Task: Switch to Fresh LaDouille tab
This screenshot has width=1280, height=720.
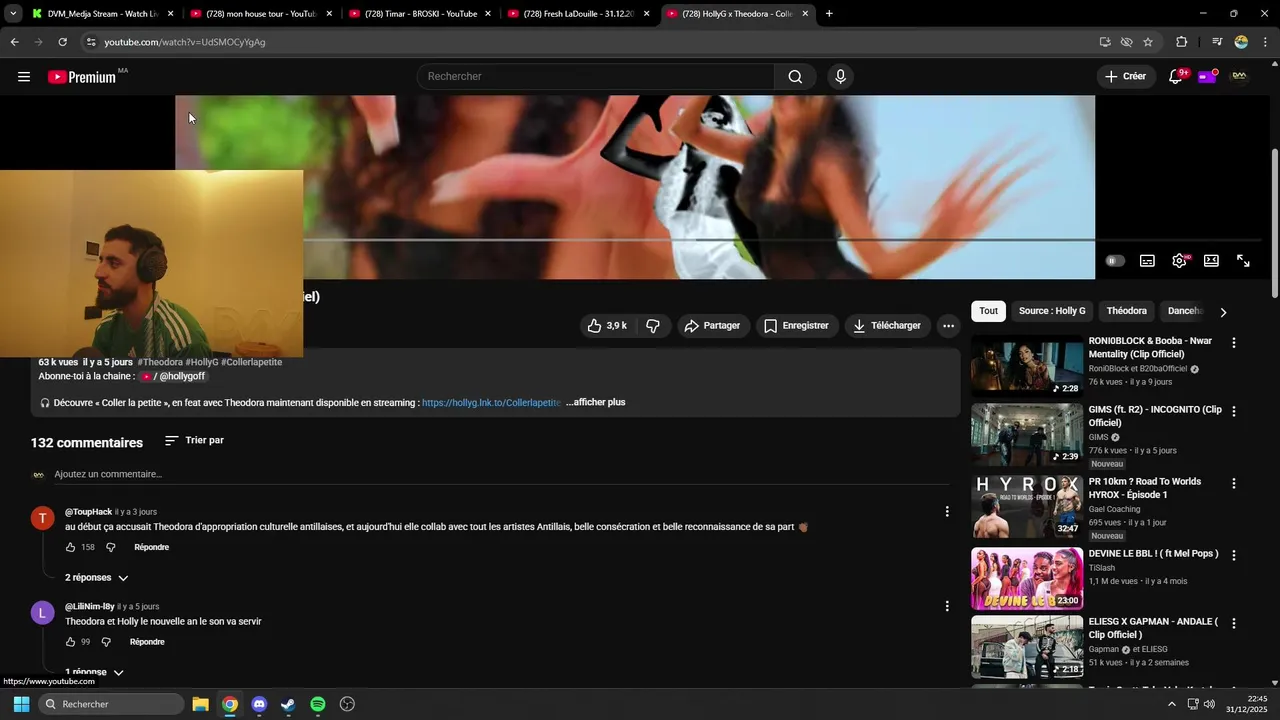Action: tap(578, 14)
